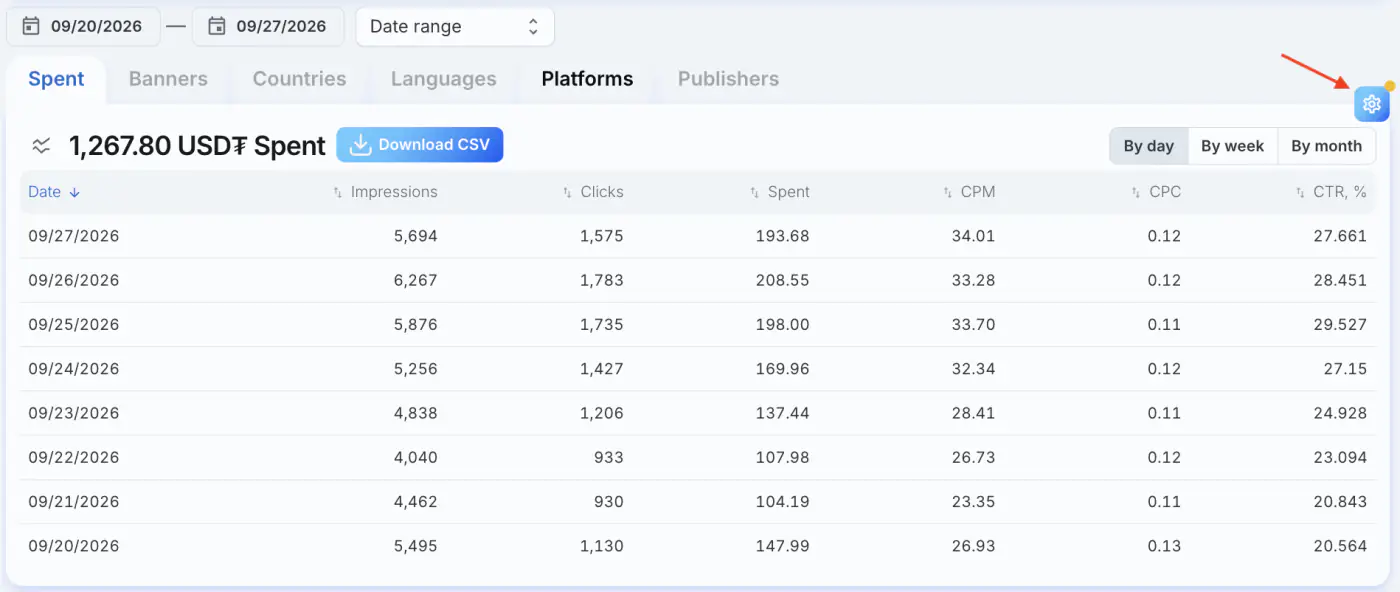This screenshot has width=1400, height=592.
Task: Open the Languages tab
Action: point(444,79)
